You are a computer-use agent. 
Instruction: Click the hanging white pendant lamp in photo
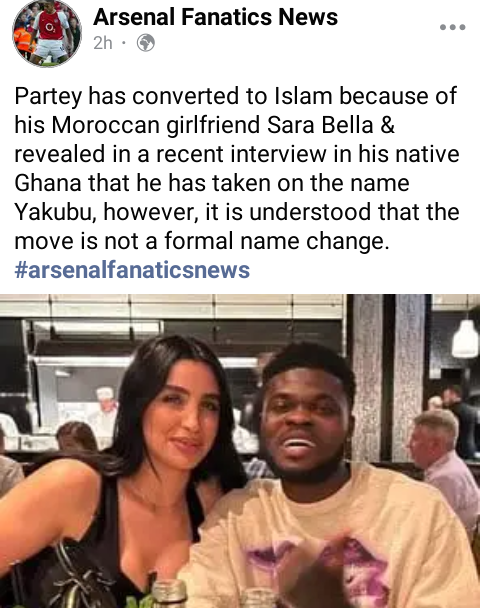point(465,337)
